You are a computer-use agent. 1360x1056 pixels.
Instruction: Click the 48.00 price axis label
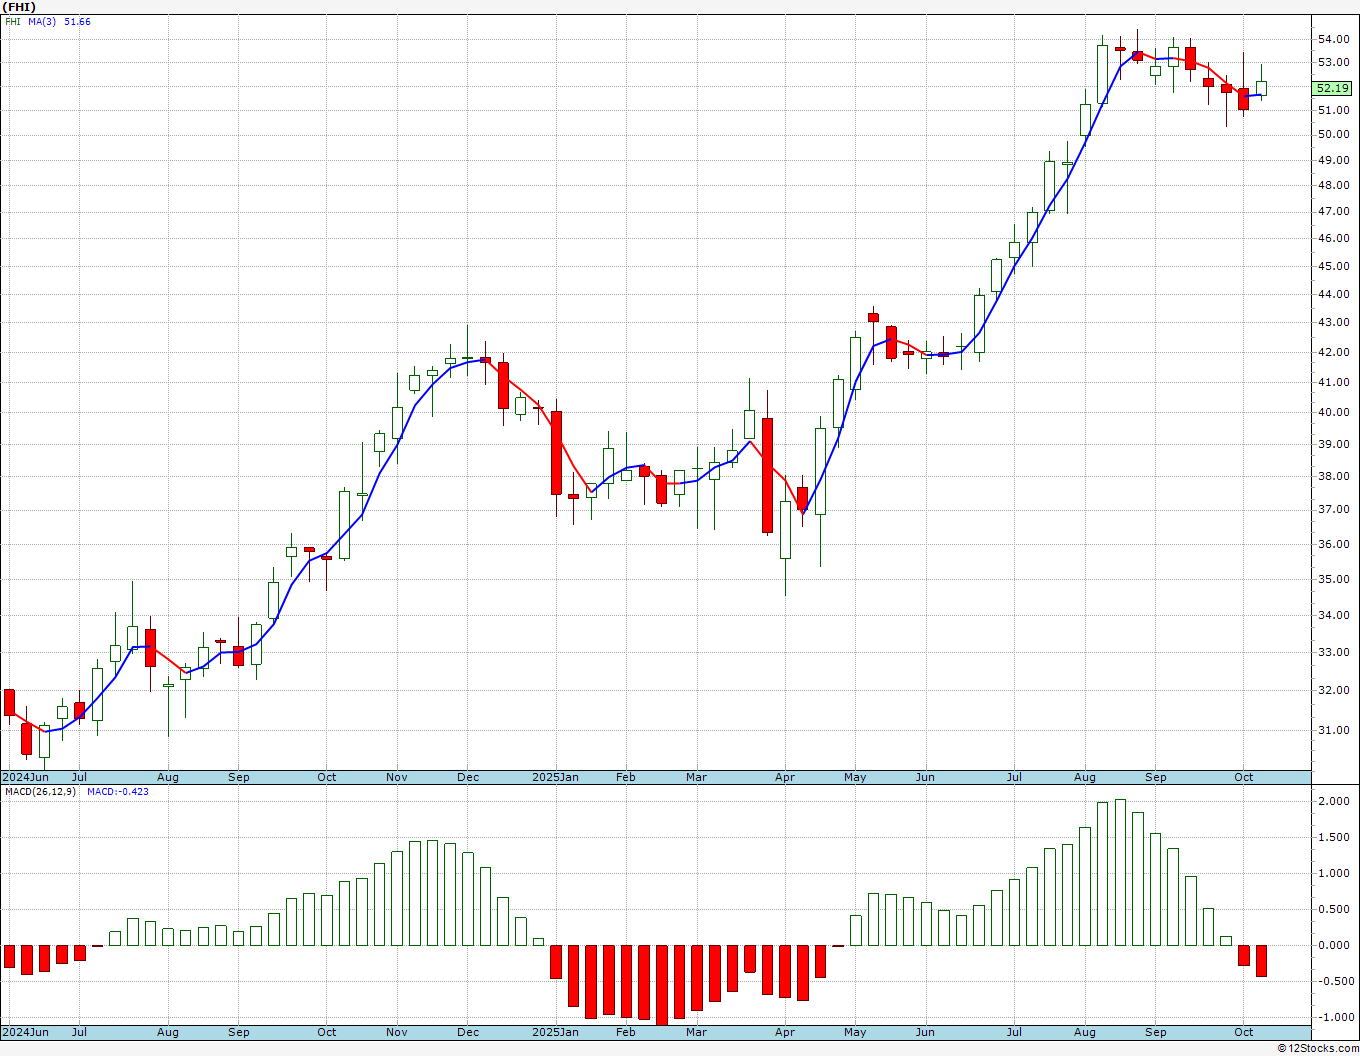pyautogui.click(x=1333, y=185)
